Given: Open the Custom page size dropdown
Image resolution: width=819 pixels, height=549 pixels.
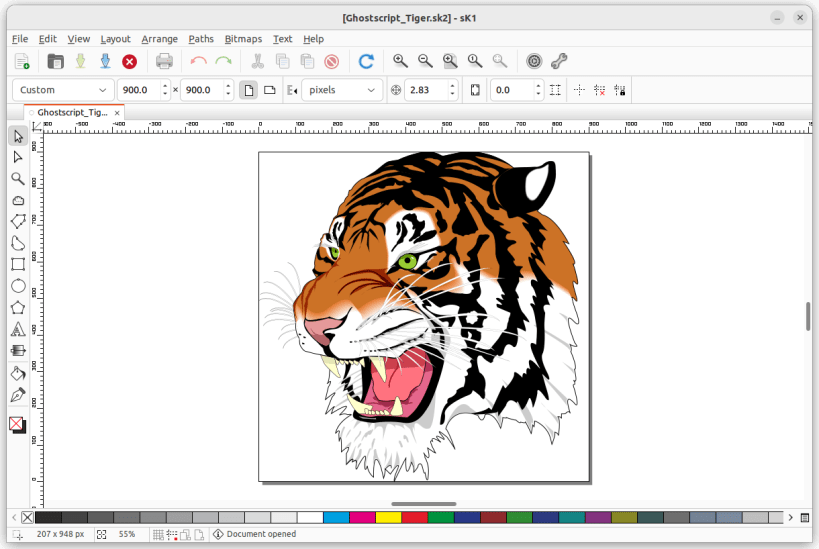Looking at the screenshot, I should (x=61, y=90).
